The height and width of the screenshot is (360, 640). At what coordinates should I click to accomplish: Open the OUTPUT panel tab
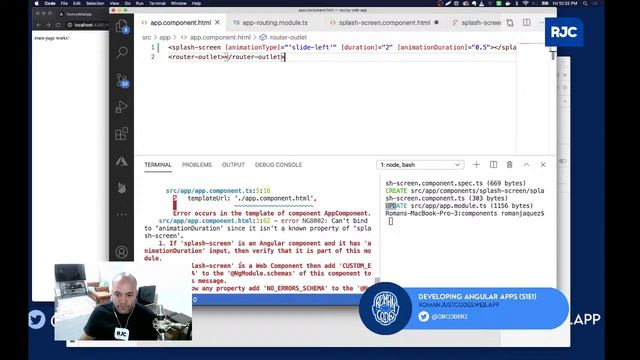tap(233, 165)
